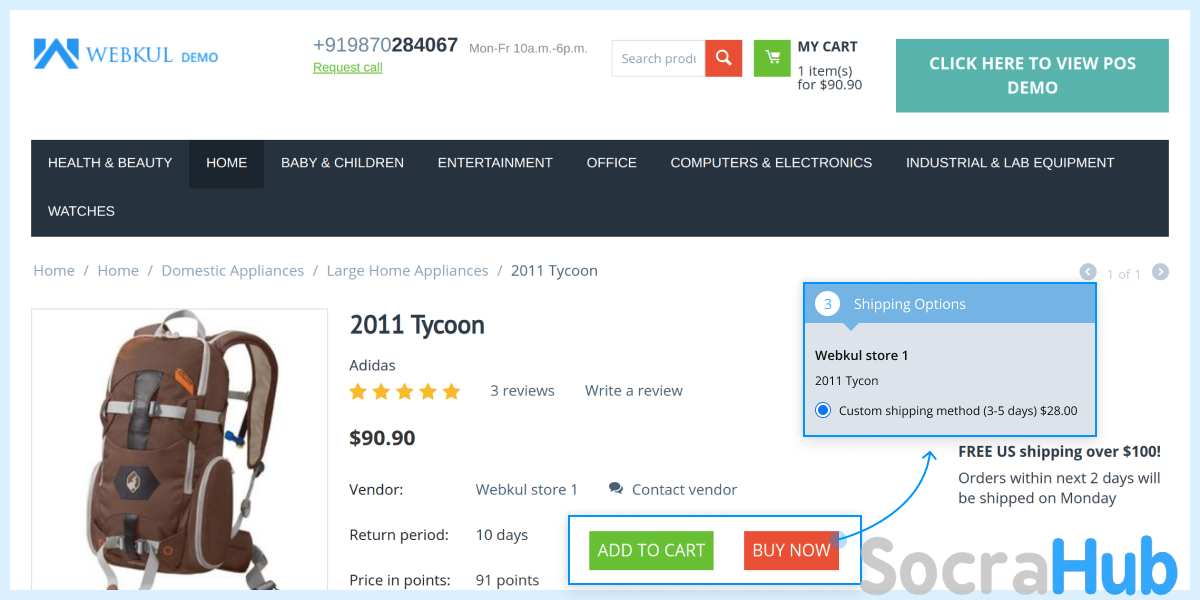Open Health & Beauty menu
The width and height of the screenshot is (1200, 600).
click(110, 163)
